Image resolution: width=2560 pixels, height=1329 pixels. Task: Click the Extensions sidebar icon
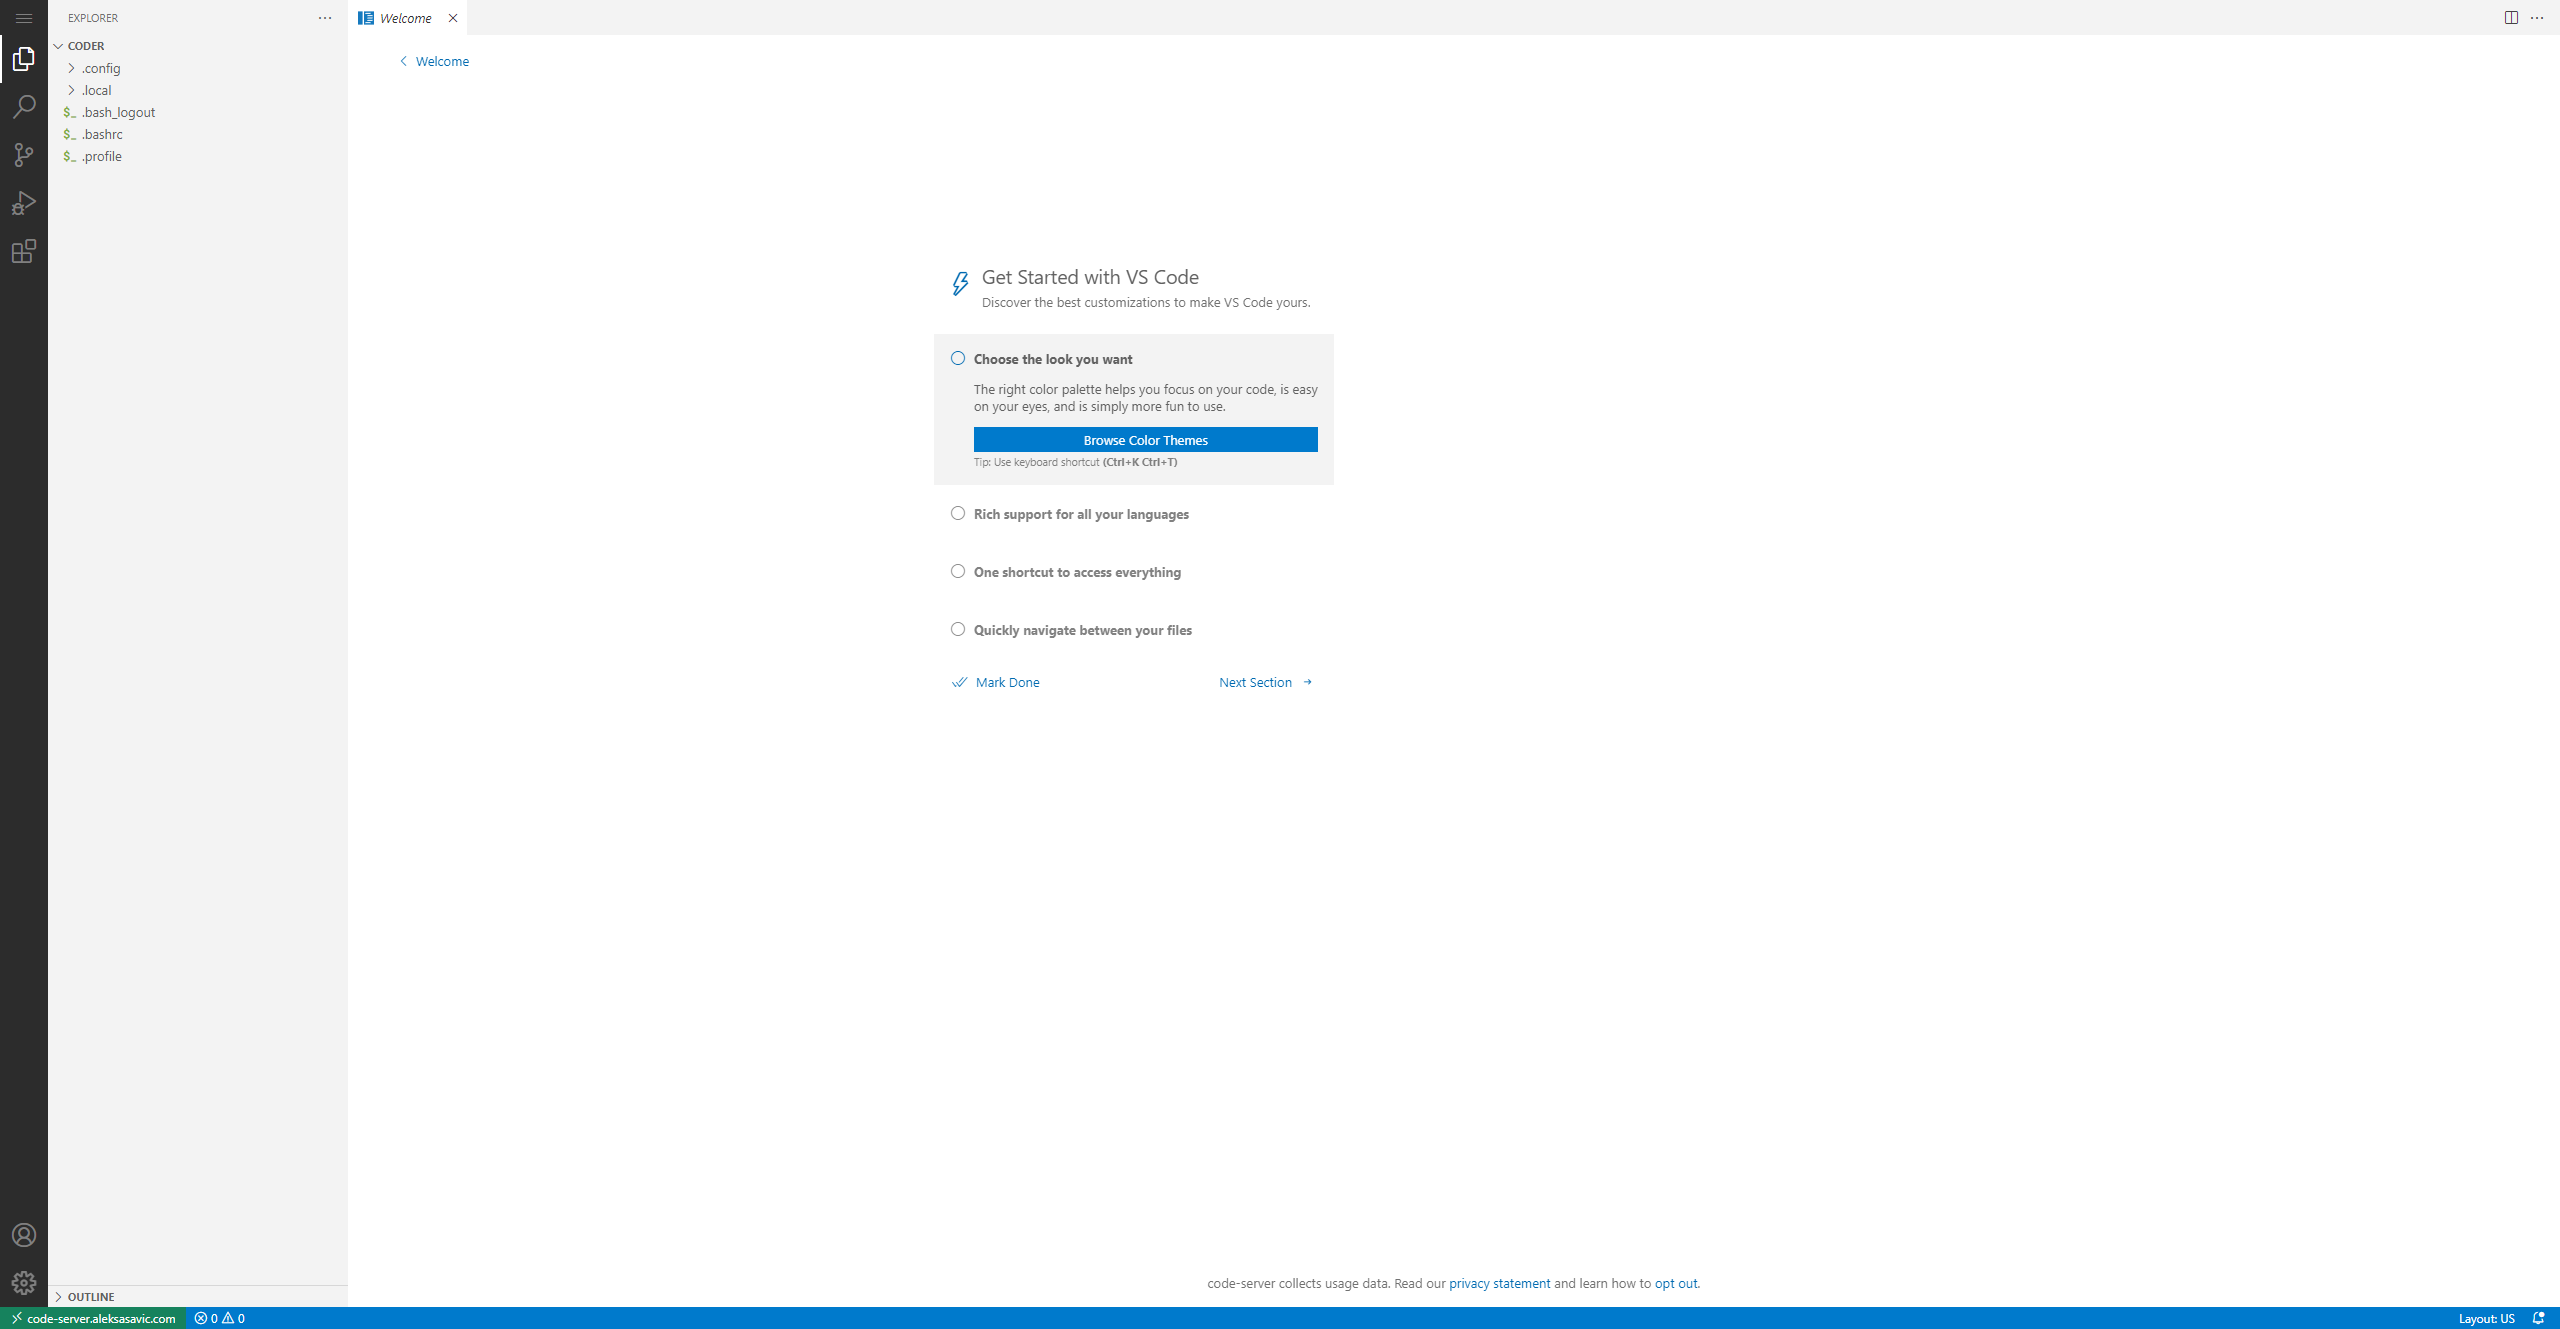point(22,252)
